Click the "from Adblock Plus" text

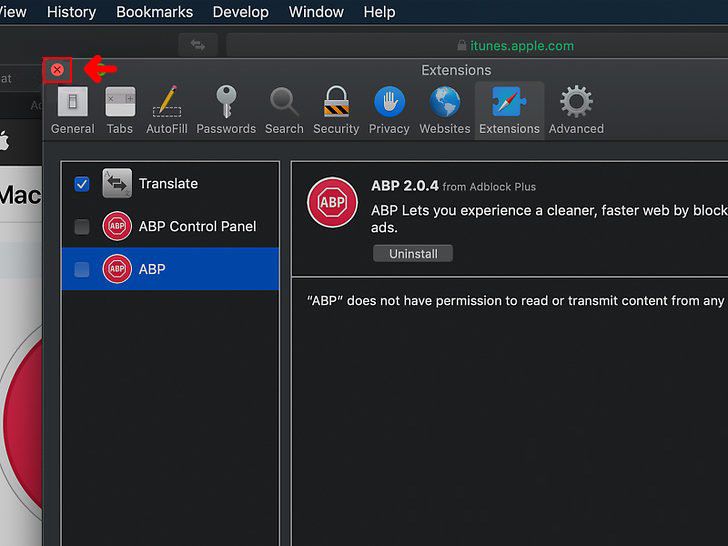pyautogui.click(x=489, y=187)
